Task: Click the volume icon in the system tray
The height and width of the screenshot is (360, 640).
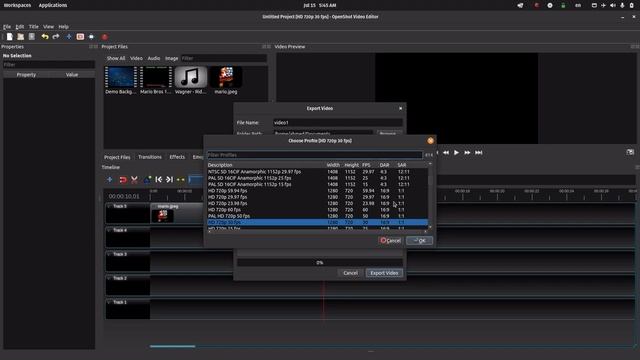Action: point(613,5)
